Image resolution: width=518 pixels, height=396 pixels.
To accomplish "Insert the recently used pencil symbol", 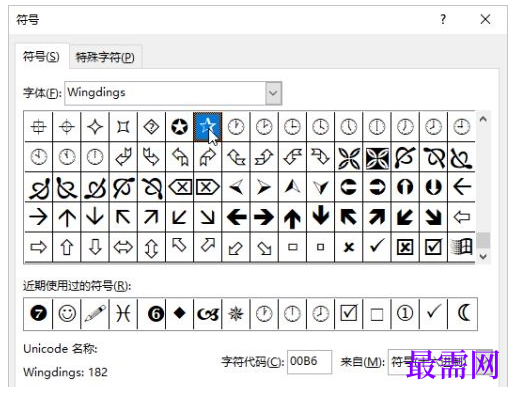I will (x=95, y=313).
